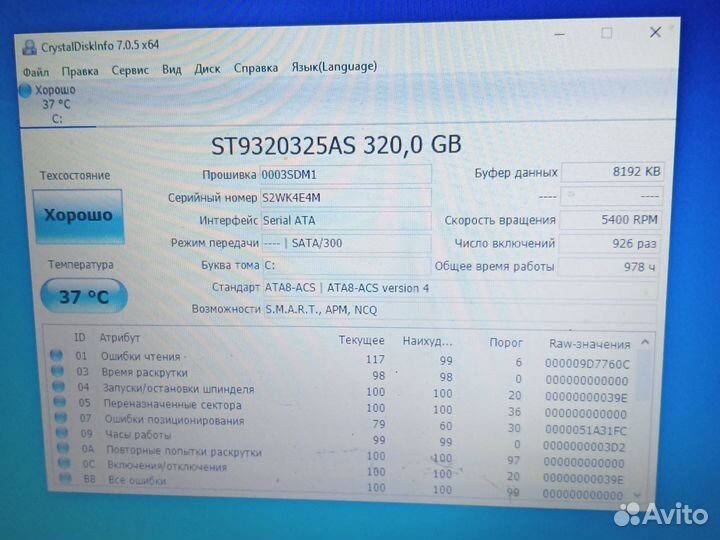Minimize the CrystalDiskInfo window
Screen dimensions: 720x540
point(559,34)
